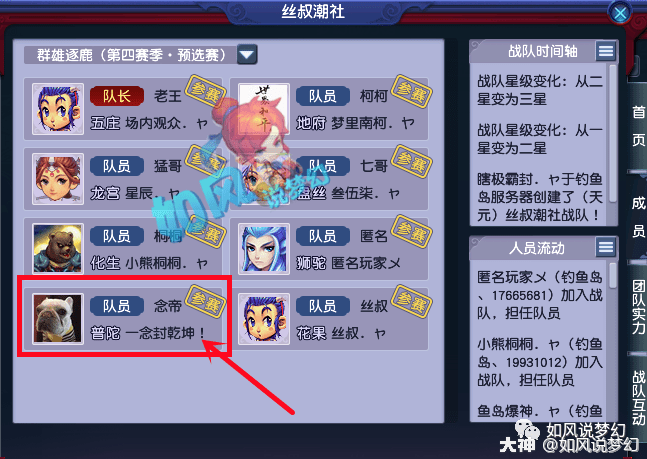
Task: Click the 参赛 stamp on 丝叔's card
Action: (411, 302)
